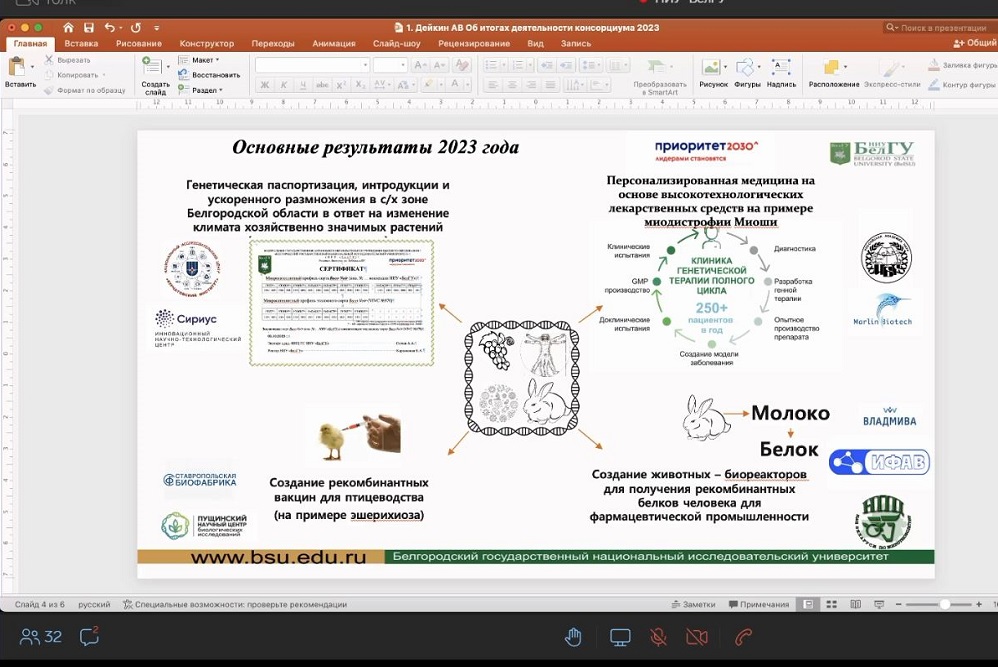Screen dimensions: 998x667
Task: Click the Undo arrow icon
Action: (x=110, y=28)
